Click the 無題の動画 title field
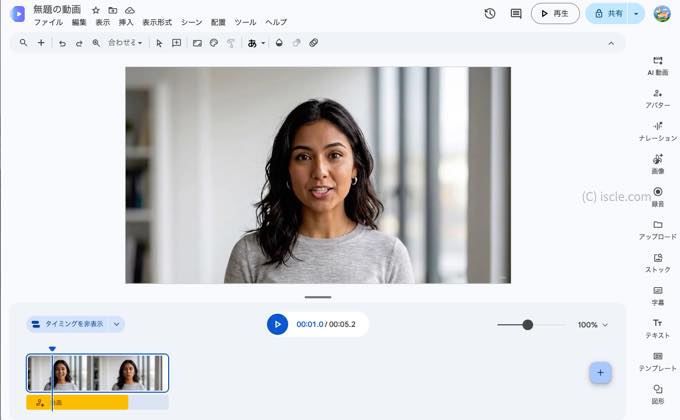The height and width of the screenshot is (420, 680). 57,10
